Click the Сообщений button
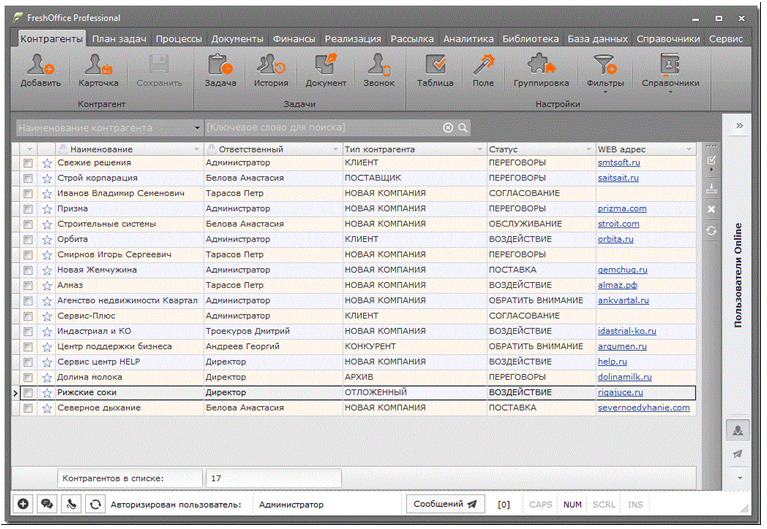 [x=445, y=504]
